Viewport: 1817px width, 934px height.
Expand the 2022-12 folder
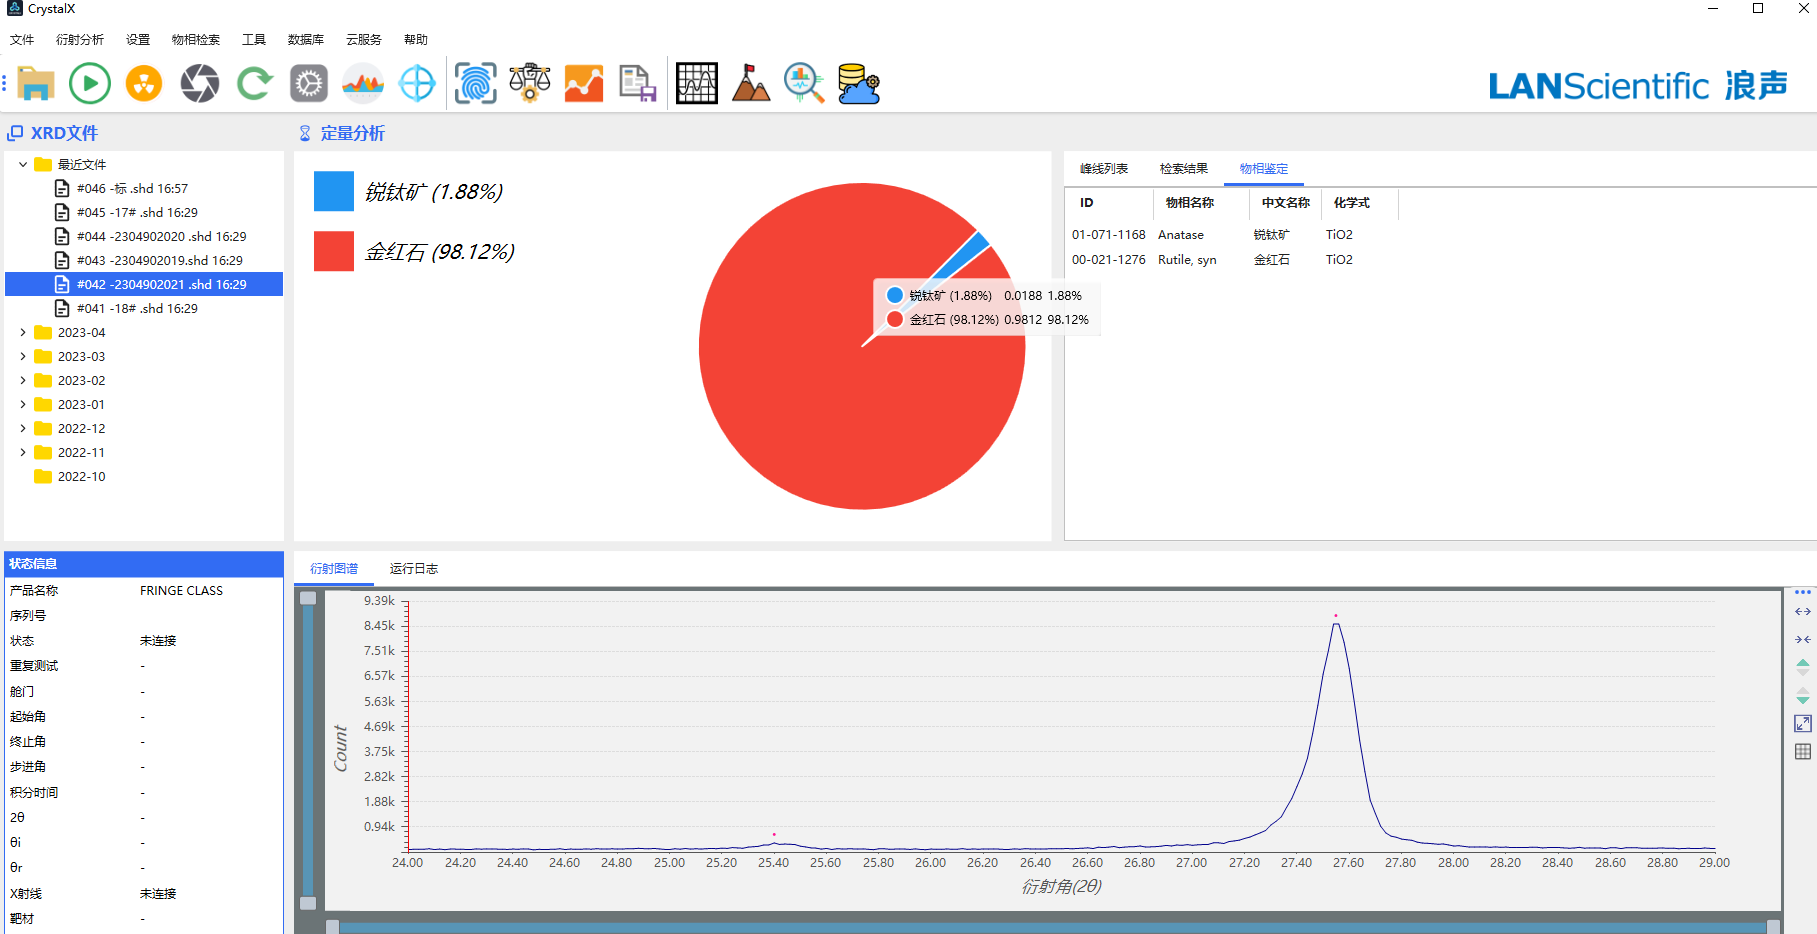pyautogui.click(x=23, y=429)
